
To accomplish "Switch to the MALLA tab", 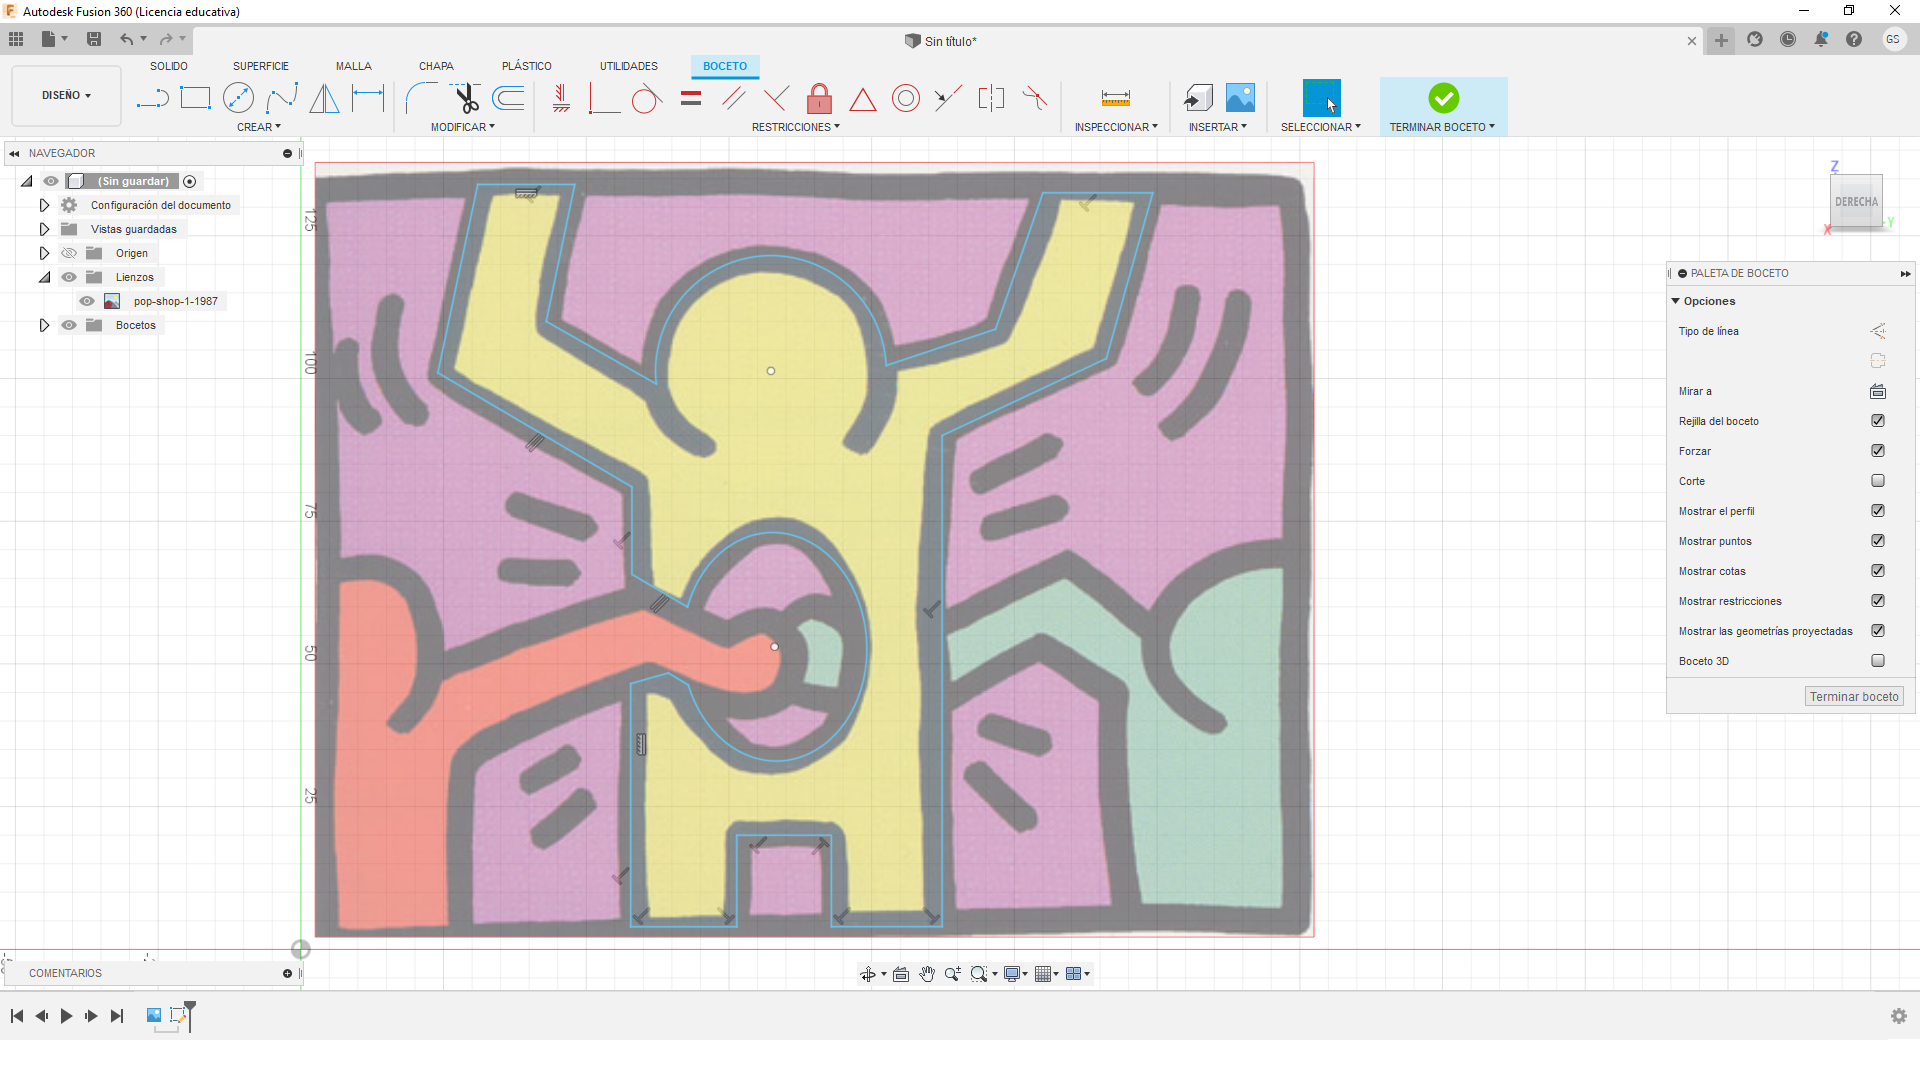I will [354, 66].
